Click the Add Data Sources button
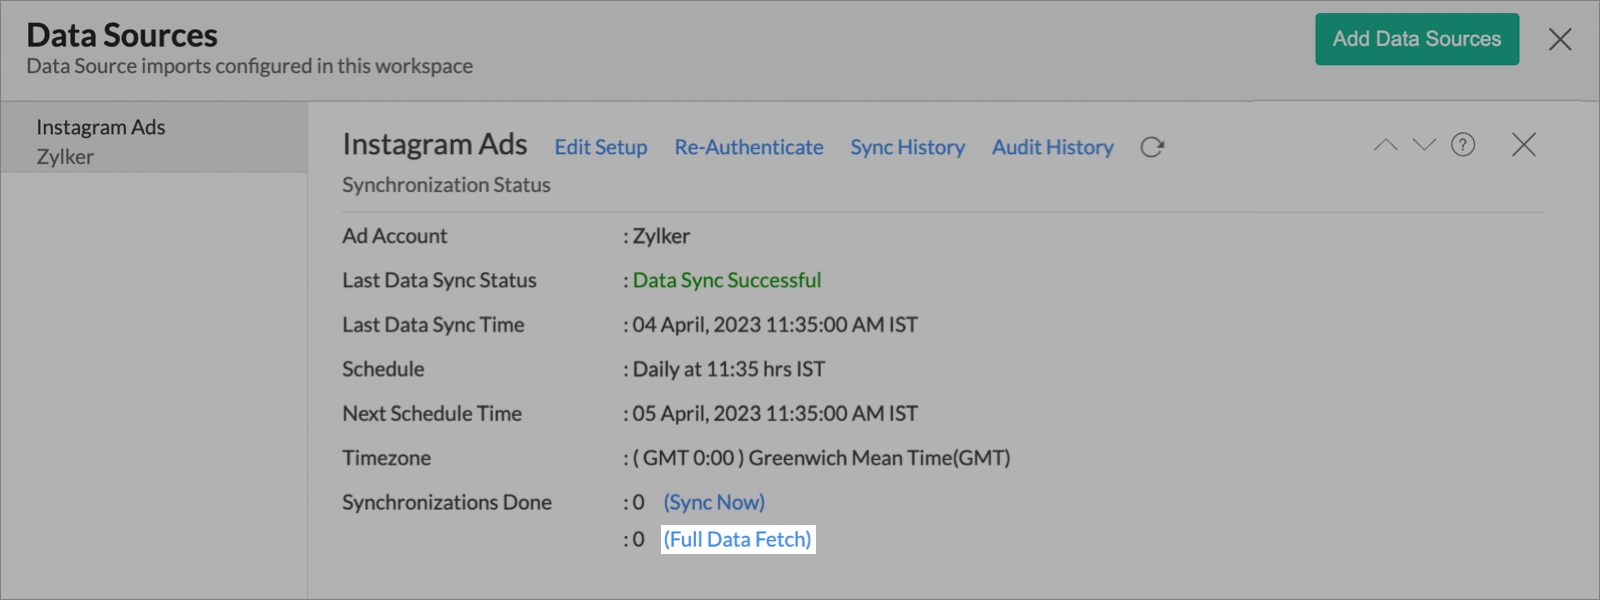 [1416, 39]
